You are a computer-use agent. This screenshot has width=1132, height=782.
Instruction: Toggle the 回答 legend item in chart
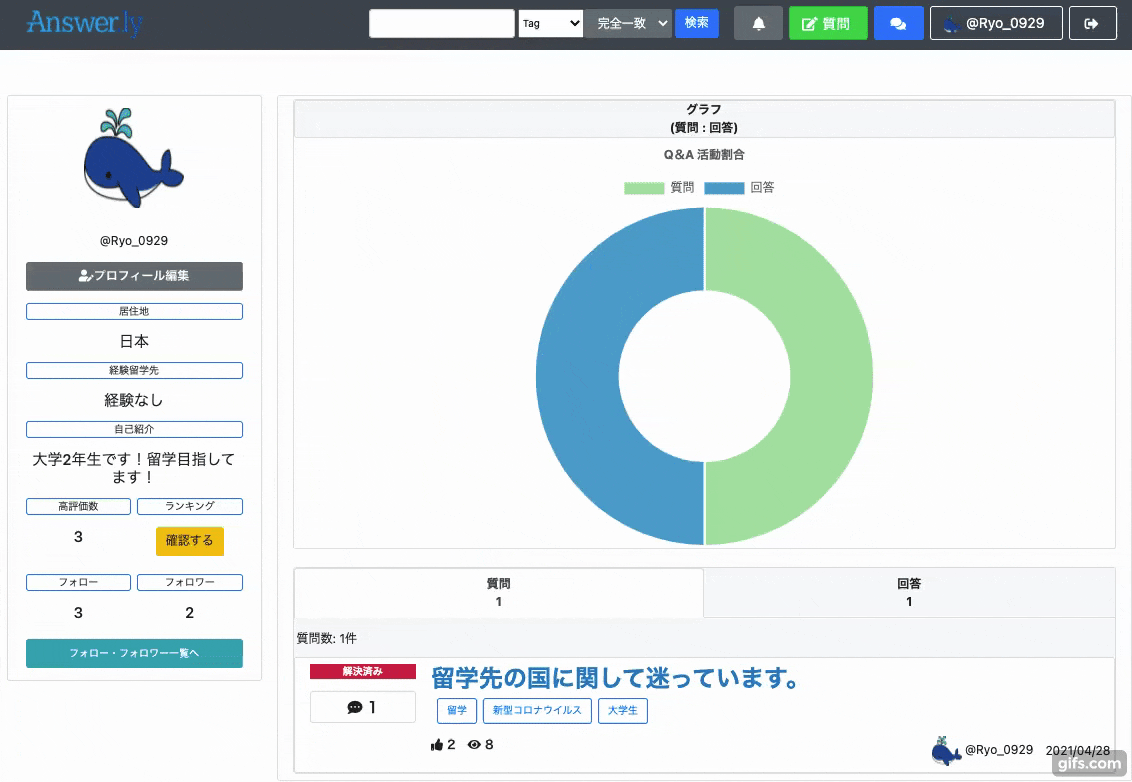tap(739, 188)
